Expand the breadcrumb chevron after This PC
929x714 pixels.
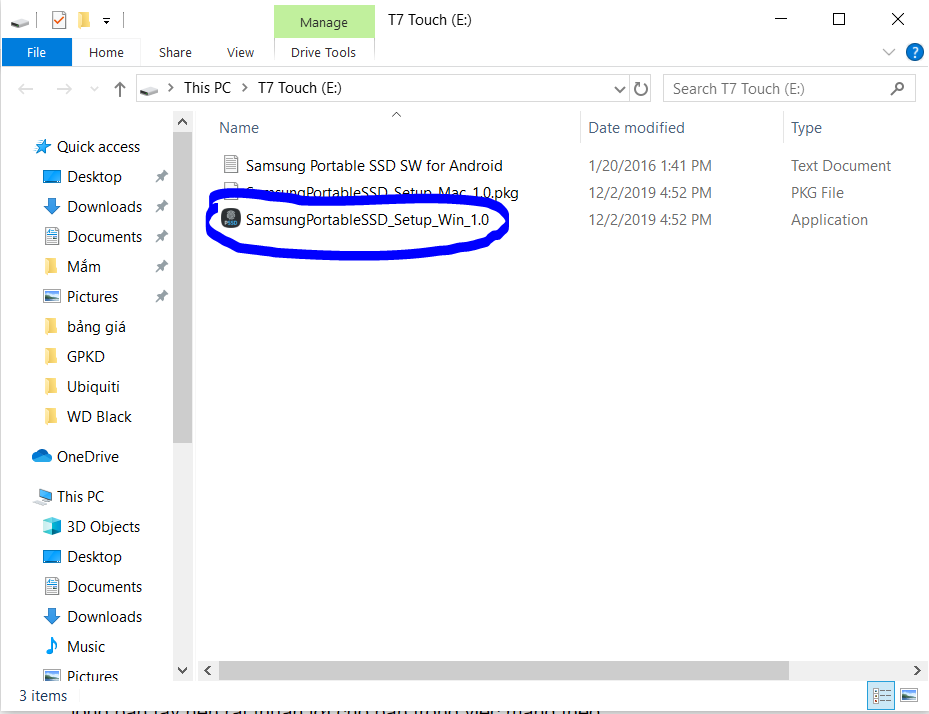pos(244,88)
